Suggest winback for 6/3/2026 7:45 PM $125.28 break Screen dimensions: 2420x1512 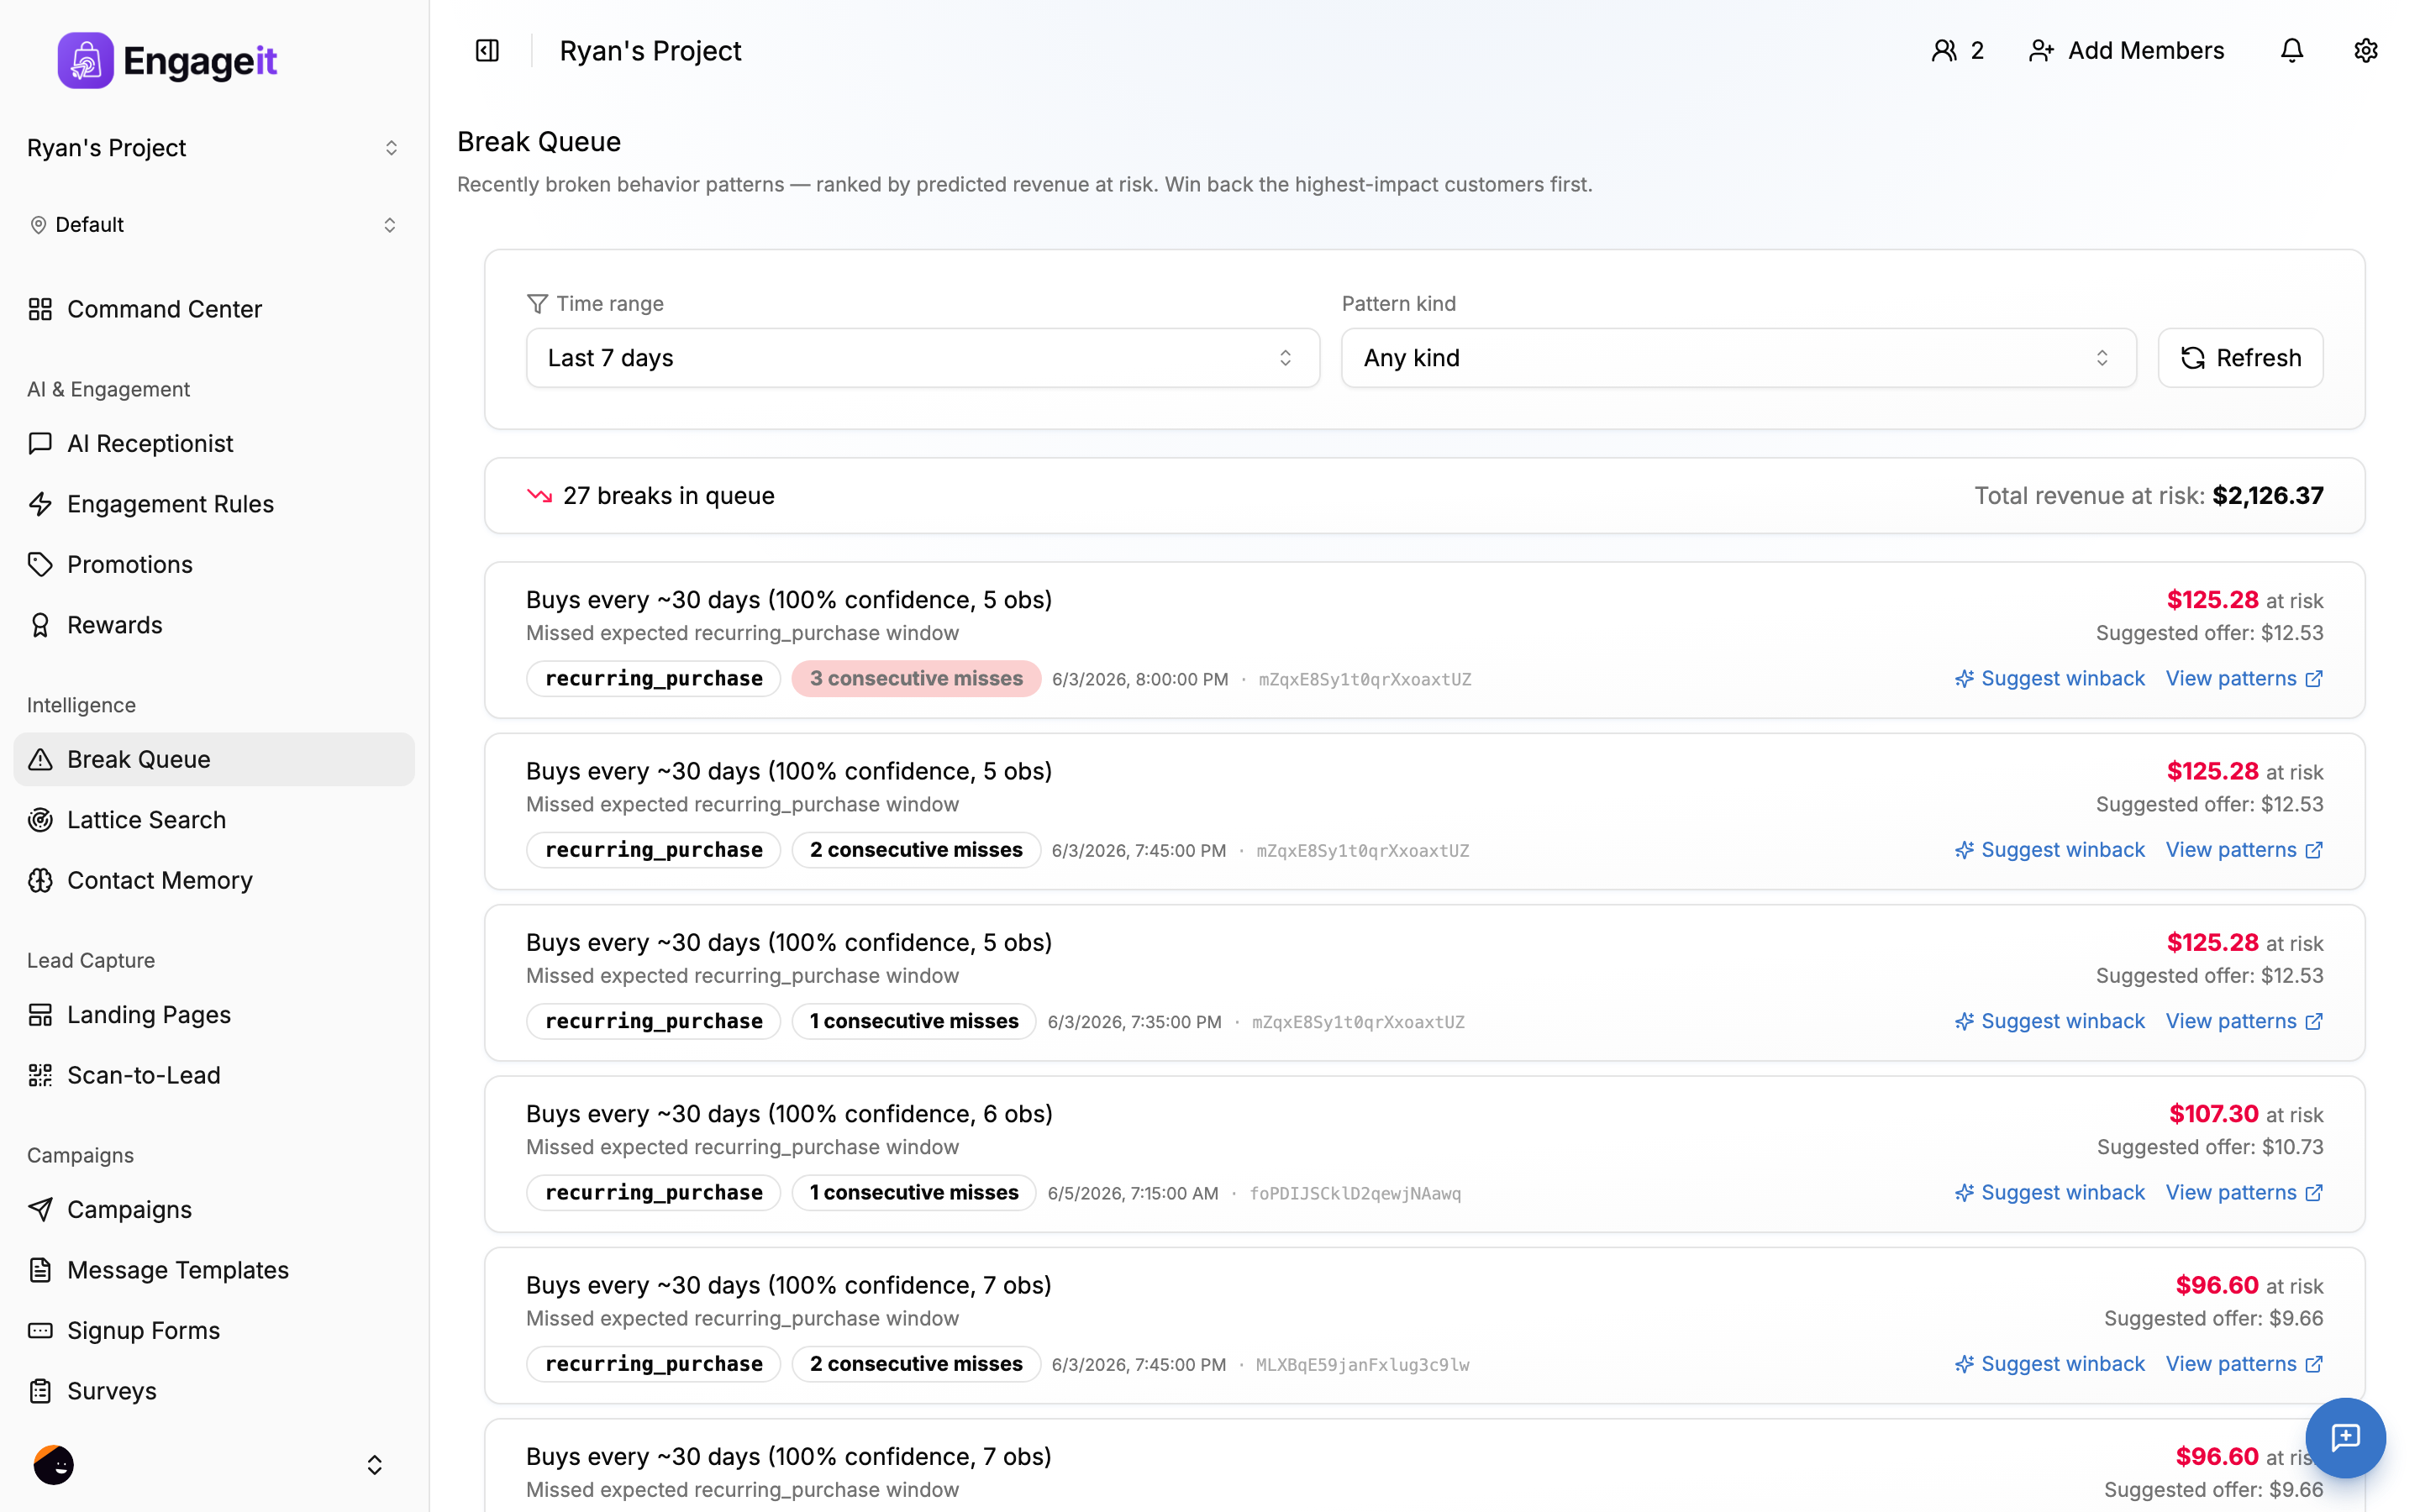coord(2049,850)
